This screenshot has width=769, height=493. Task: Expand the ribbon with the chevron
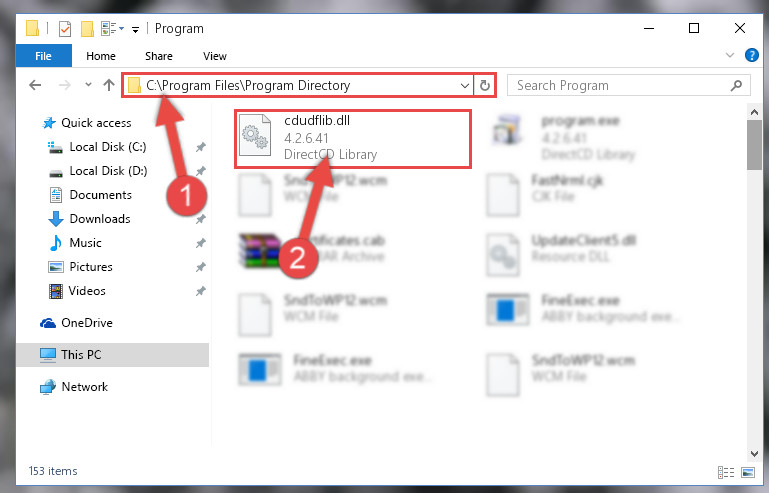coord(730,55)
